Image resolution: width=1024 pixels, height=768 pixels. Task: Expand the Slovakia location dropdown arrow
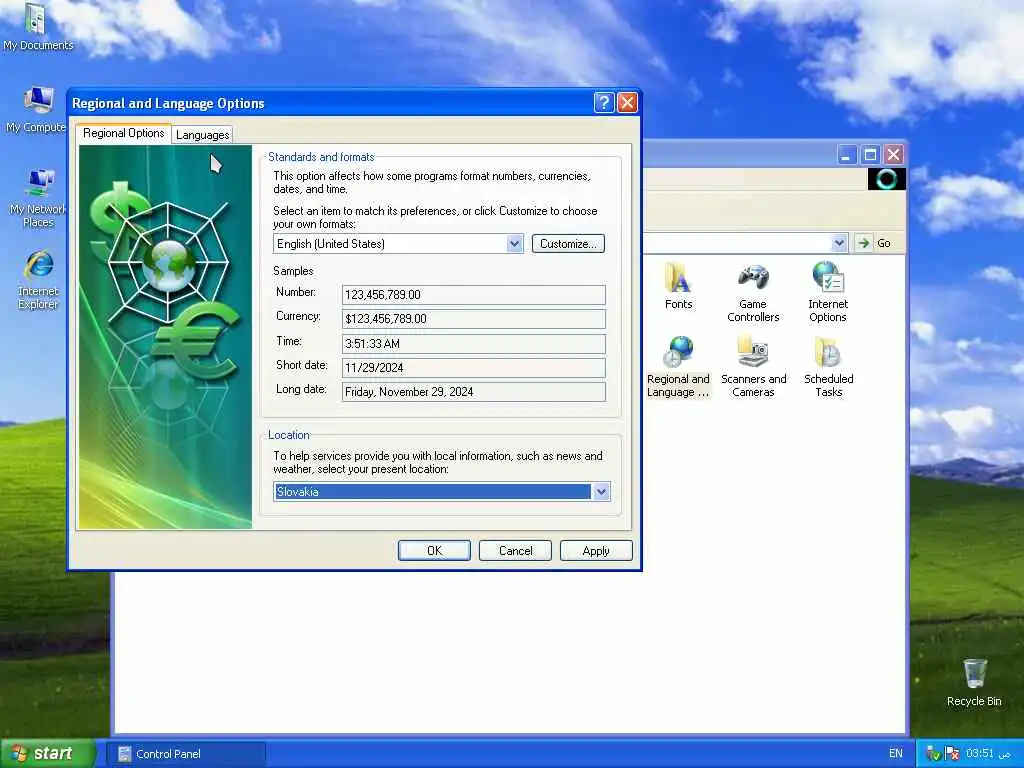(601, 491)
